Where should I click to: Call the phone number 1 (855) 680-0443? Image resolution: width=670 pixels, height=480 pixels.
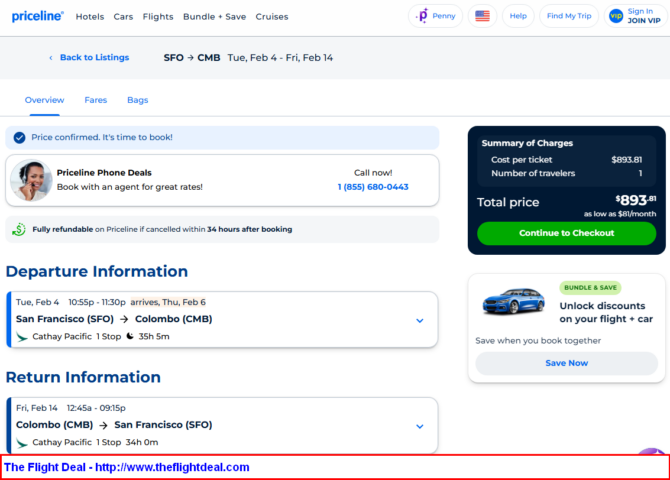tap(372, 187)
